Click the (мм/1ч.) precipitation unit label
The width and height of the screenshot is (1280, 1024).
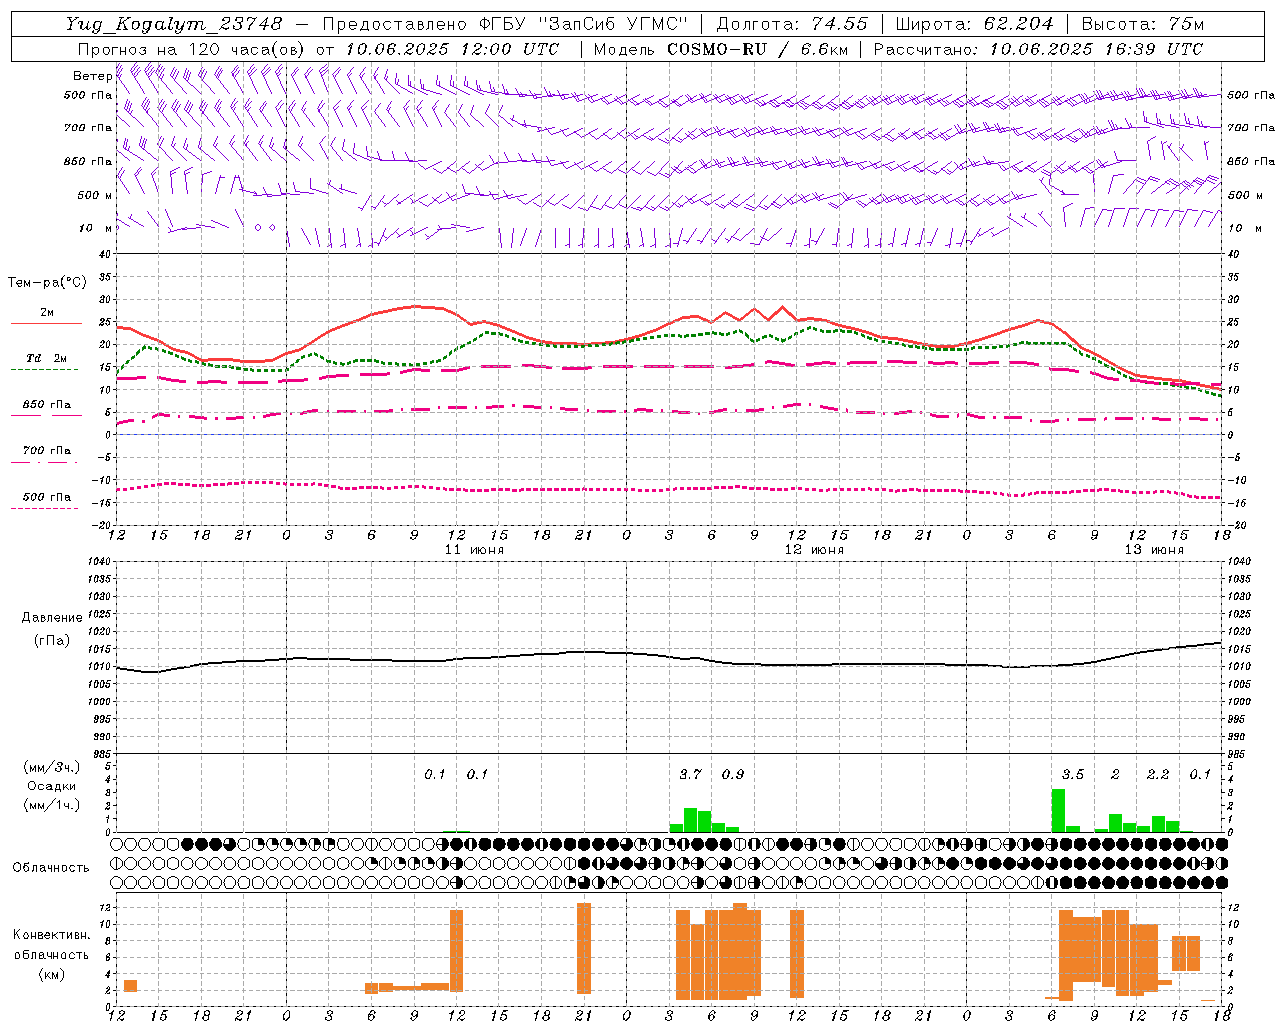[51, 804]
